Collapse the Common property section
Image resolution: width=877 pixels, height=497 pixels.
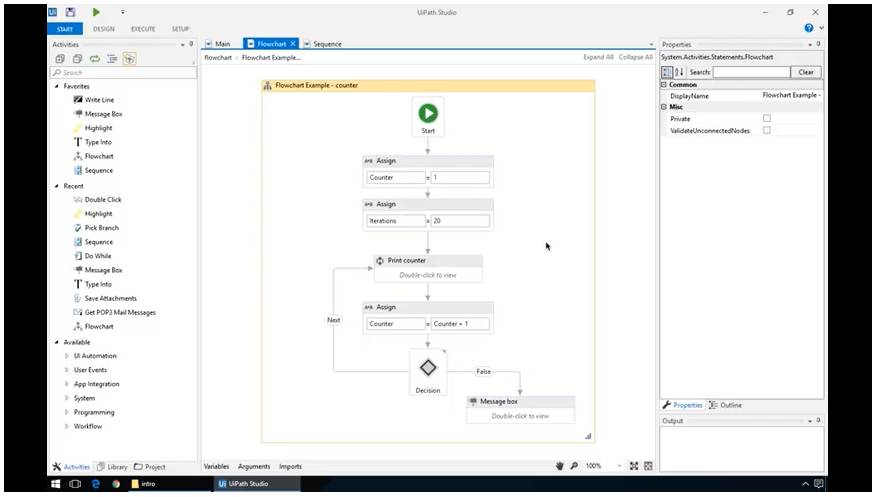(664, 85)
